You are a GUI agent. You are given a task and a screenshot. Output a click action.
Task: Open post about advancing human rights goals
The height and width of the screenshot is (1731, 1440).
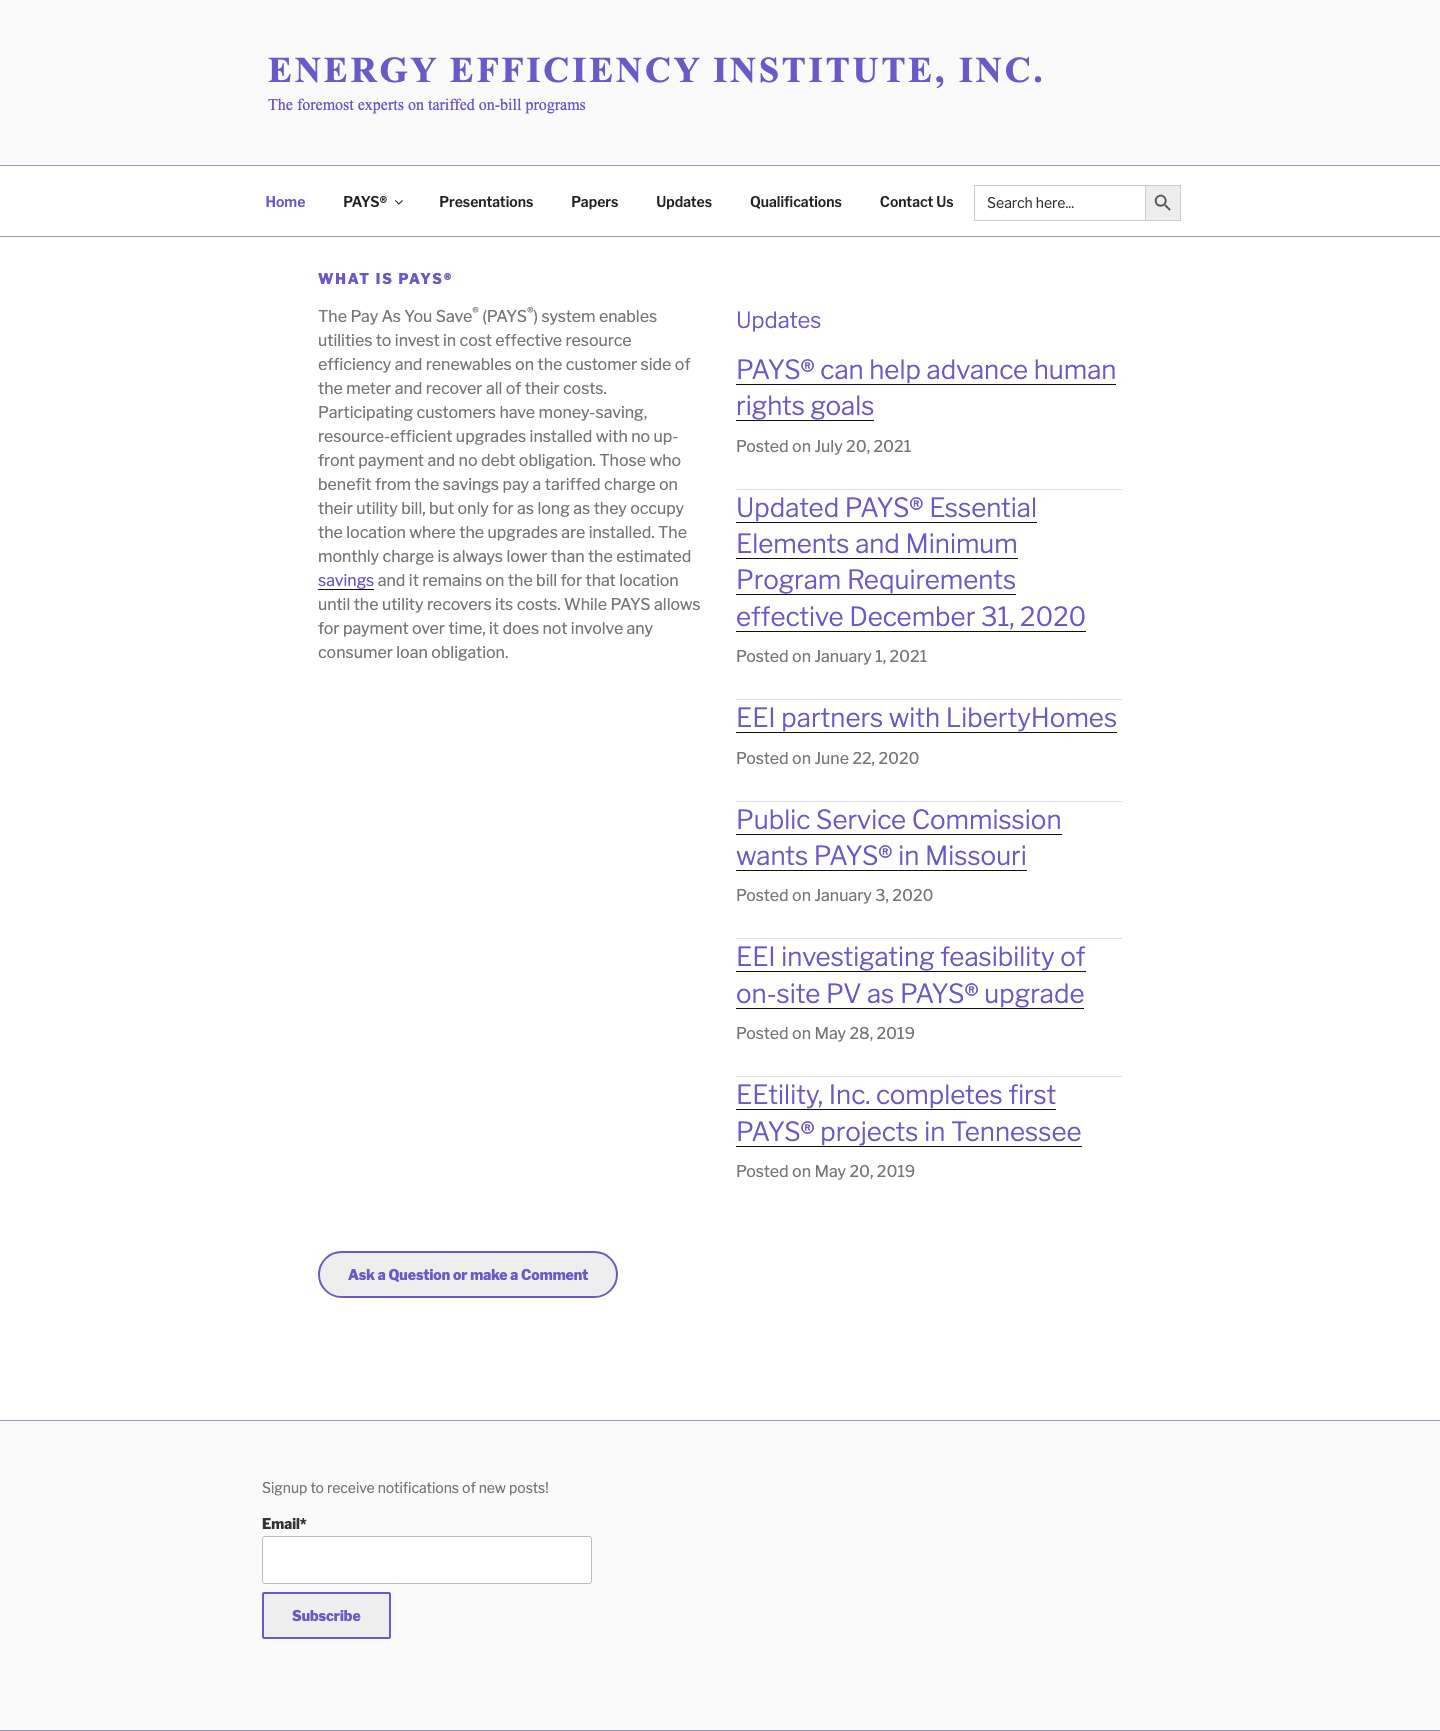[926, 388]
